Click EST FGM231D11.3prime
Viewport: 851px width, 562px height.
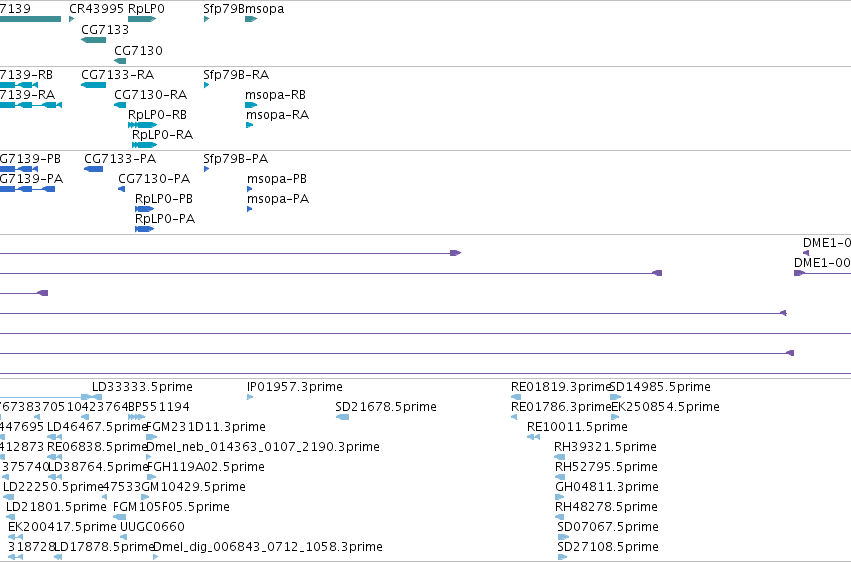pyautogui.click(x=206, y=427)
